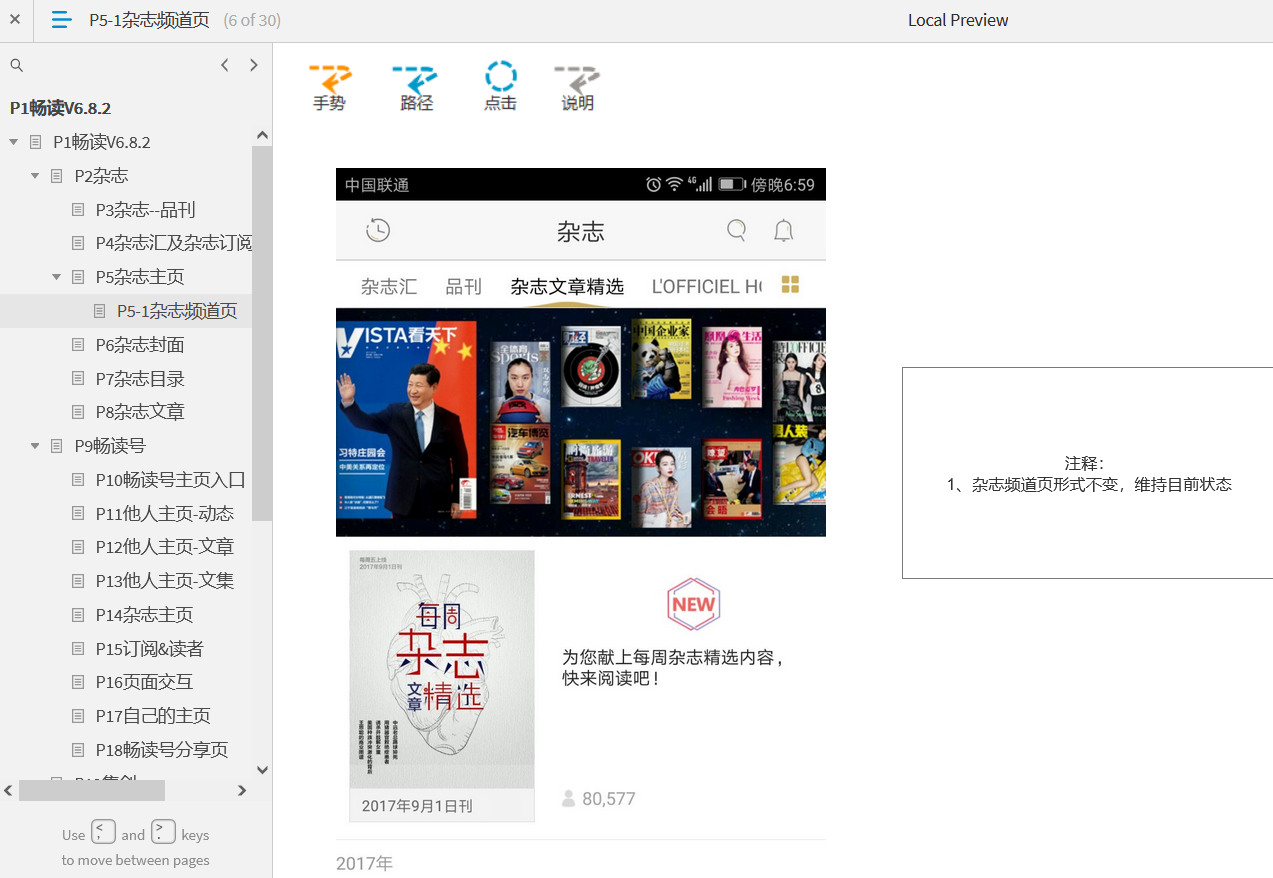Click page icon beside P12他人主页-文章
This screenshot has width=1273, height=878.
click(79, 547)
